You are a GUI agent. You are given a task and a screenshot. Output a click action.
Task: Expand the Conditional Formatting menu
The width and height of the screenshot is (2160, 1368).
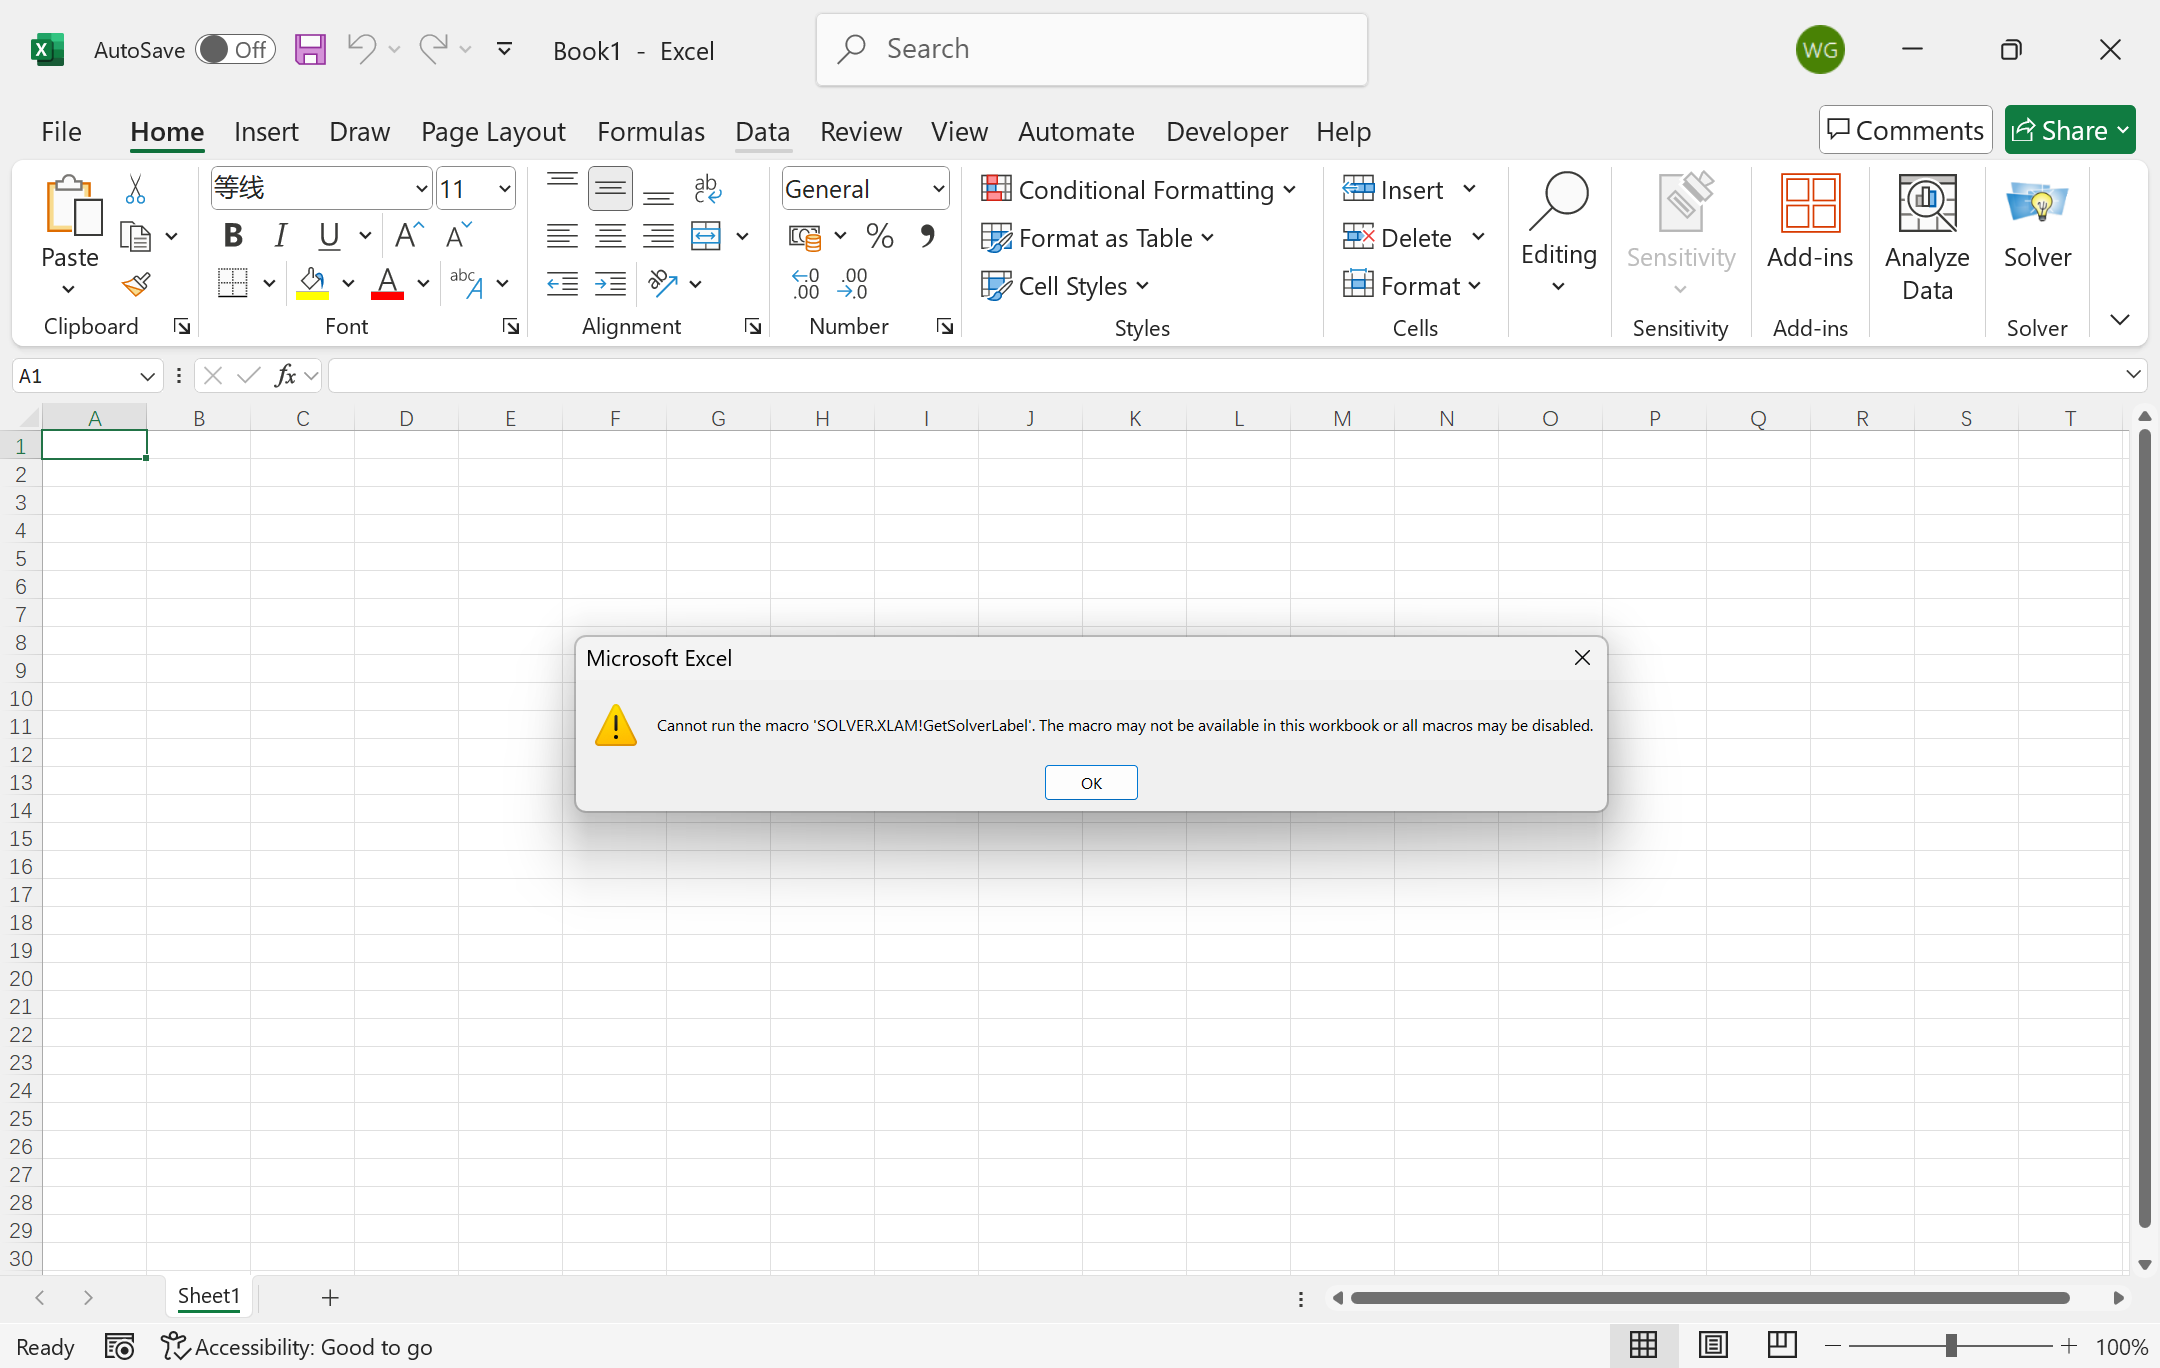click(x=1138, y=190)
